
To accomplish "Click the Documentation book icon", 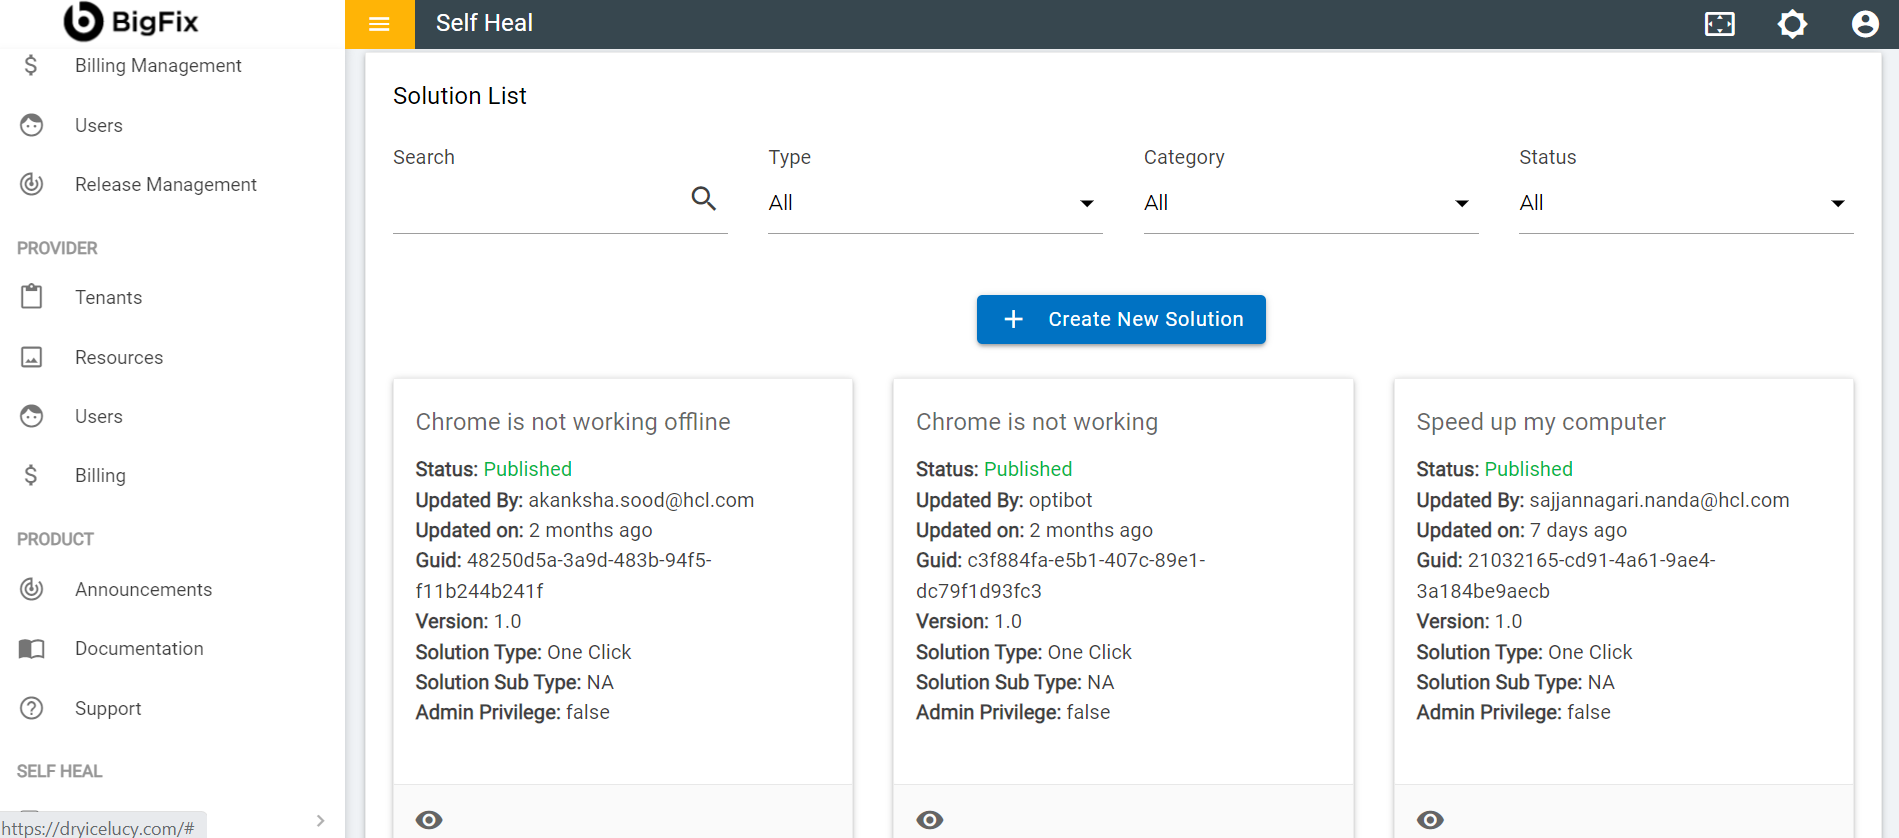I will click(x=32, y=649).
